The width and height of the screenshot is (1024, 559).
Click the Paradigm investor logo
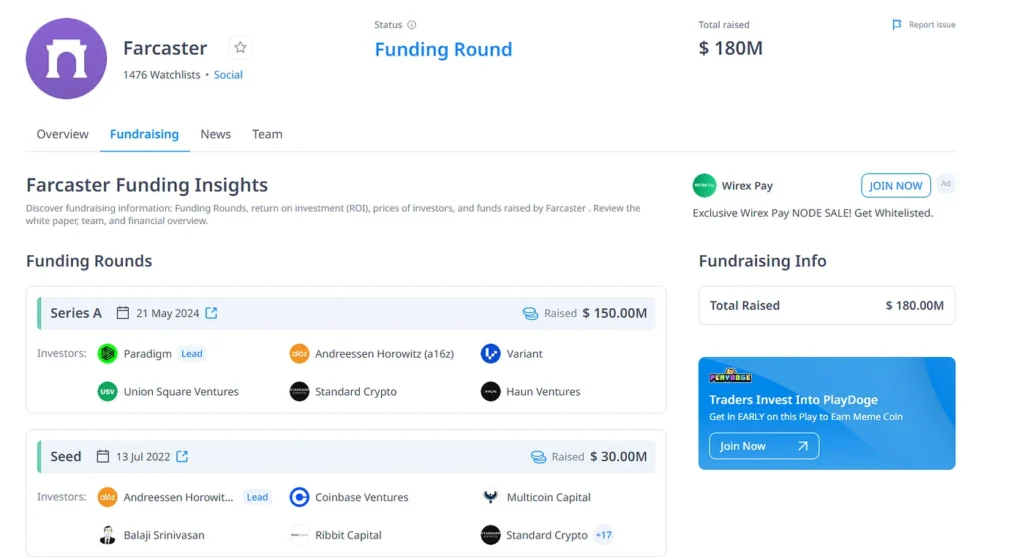(x=108, y=354)
